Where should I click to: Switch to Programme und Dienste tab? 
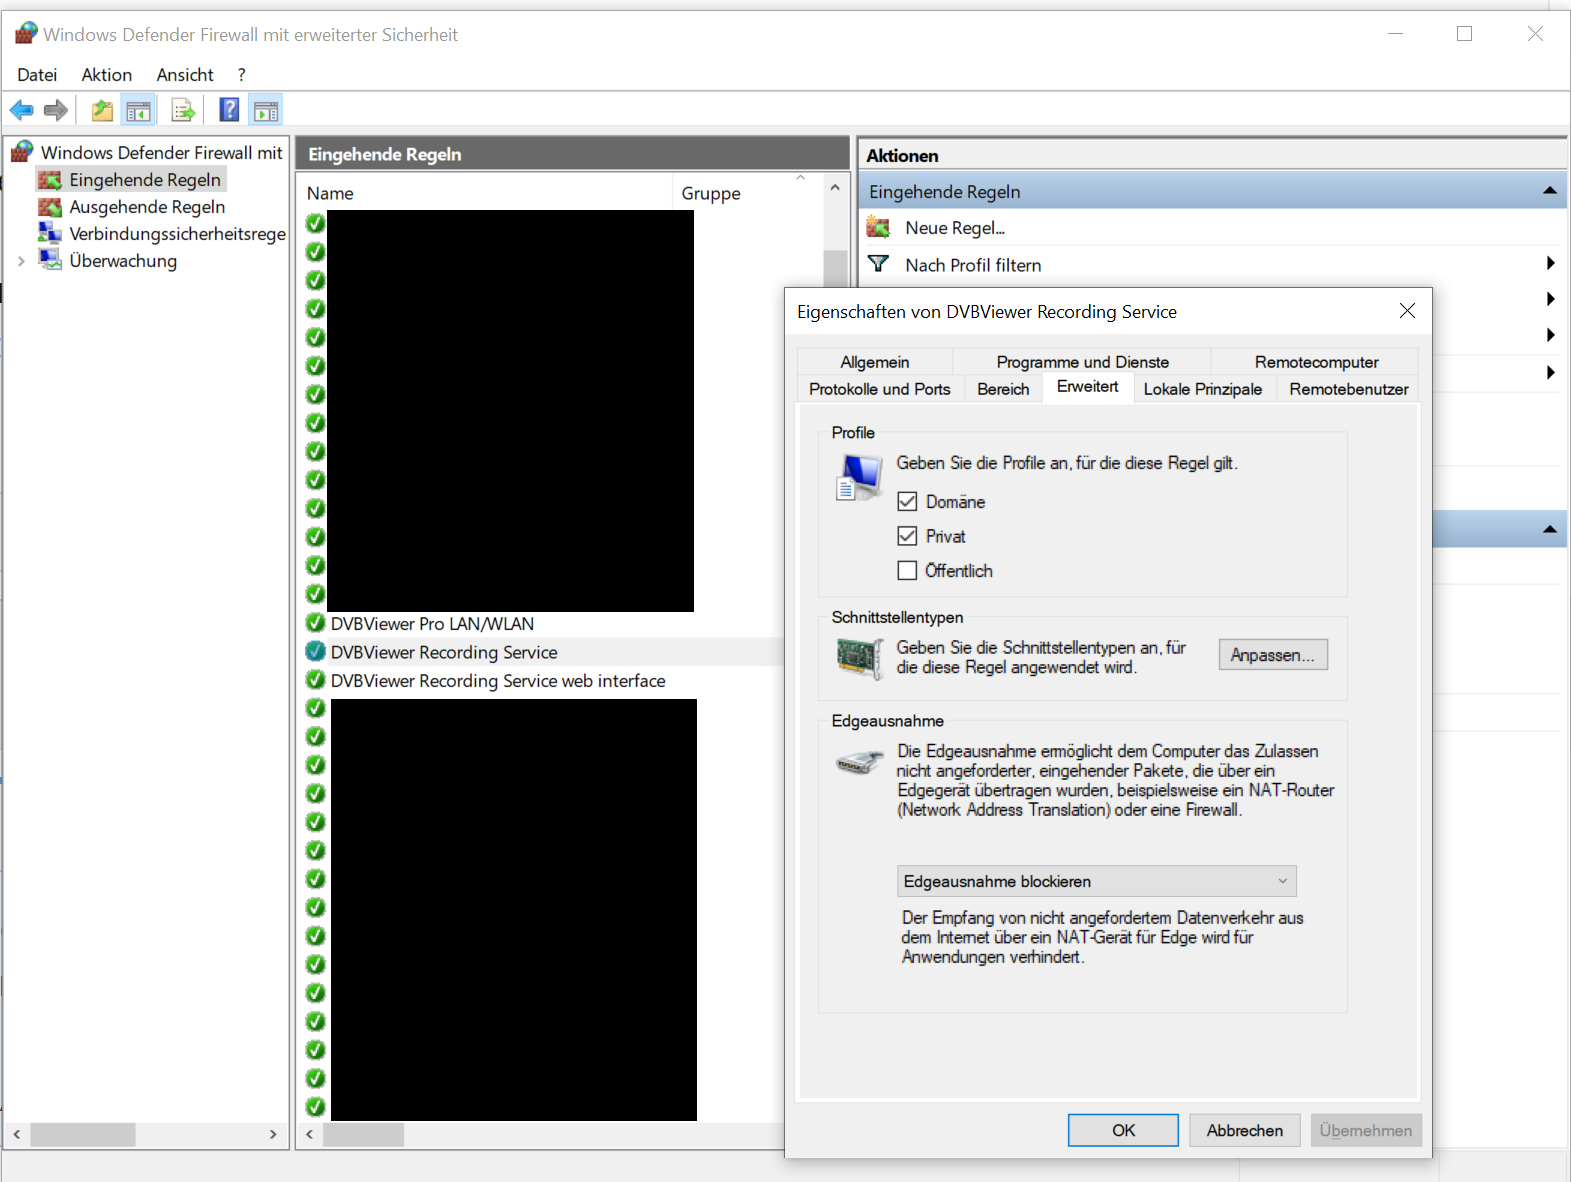(x=1082, y=362)
